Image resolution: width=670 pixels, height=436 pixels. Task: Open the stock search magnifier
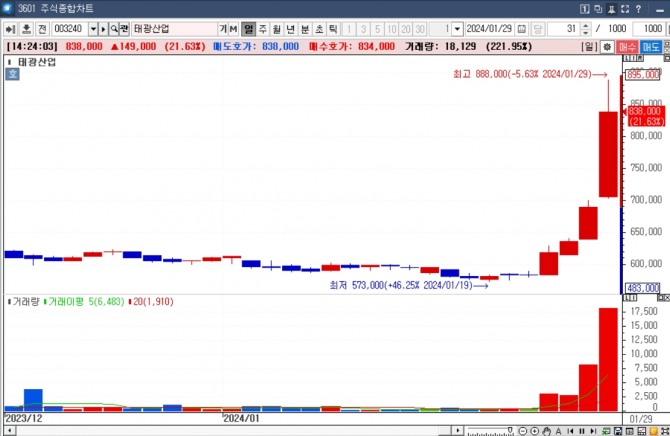pyautogui.click(x=114, y=29)
